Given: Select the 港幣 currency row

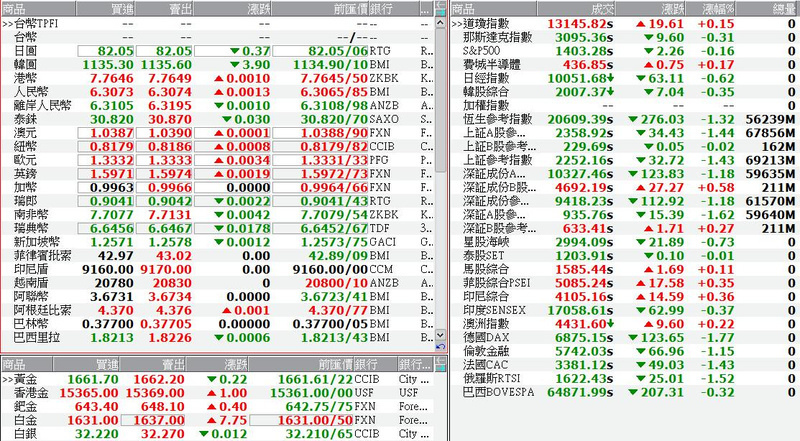Looking at the screenshot, I should [217, 78].
